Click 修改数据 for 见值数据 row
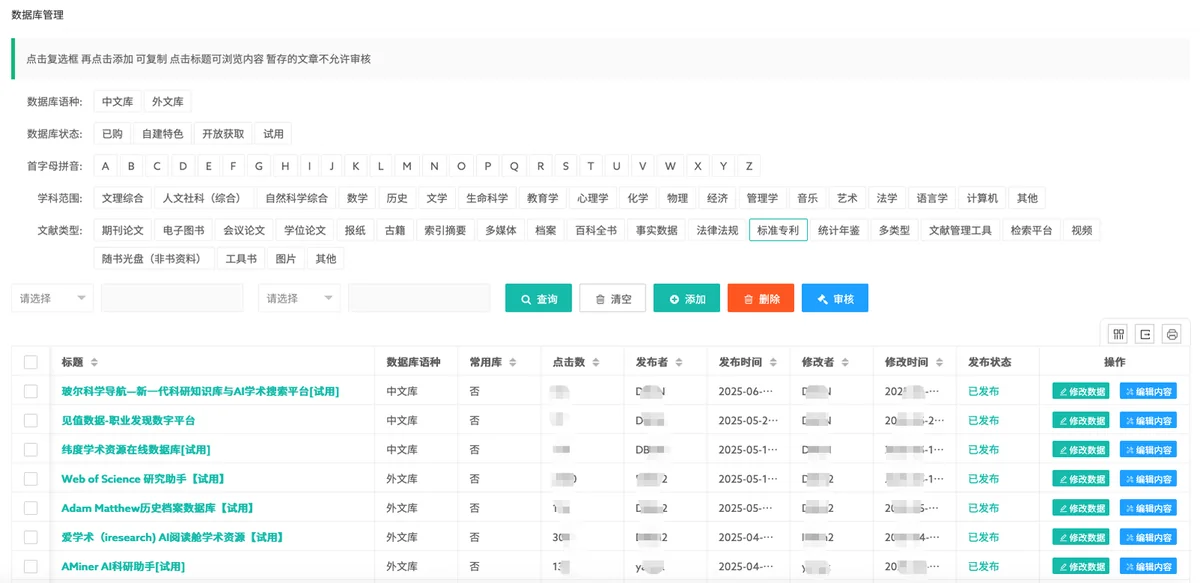Viewport: 1200px width, 583px height. click(x=1080, y=420)
